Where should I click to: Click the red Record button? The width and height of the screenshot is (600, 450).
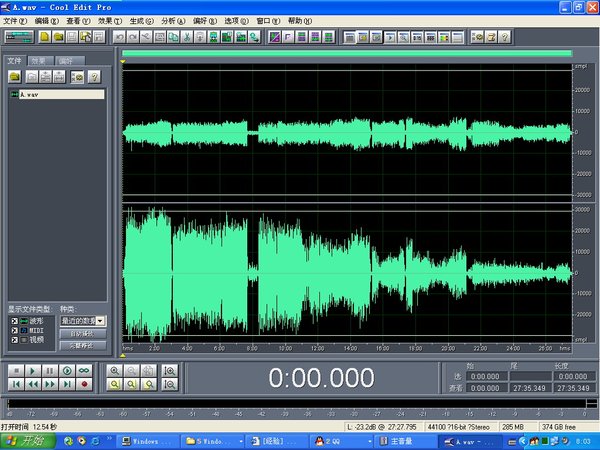tap(84, 384)
